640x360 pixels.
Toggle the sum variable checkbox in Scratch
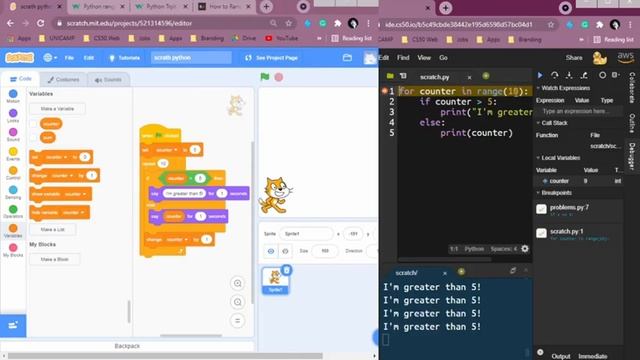(x=33, y=138)
